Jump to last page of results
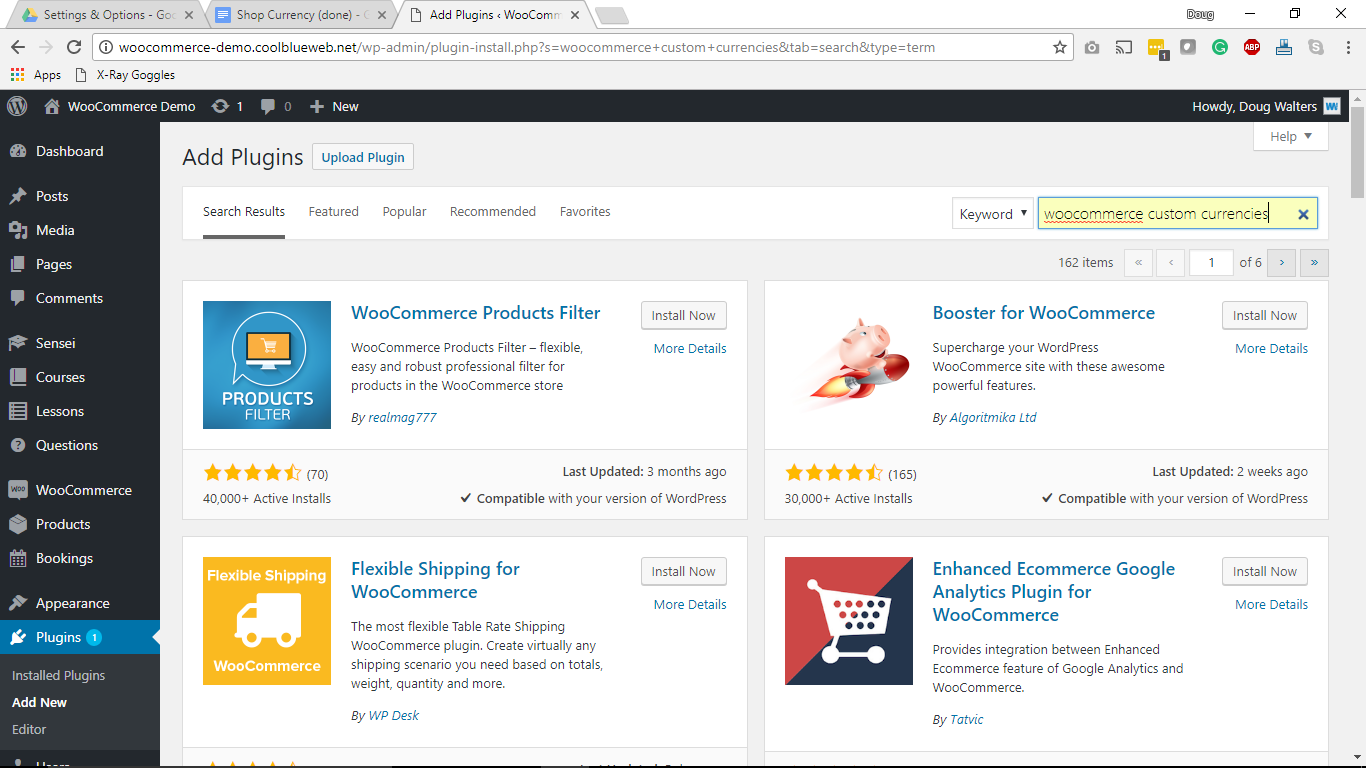The height and width of the screenshot is (768, 1366). 1314,262
